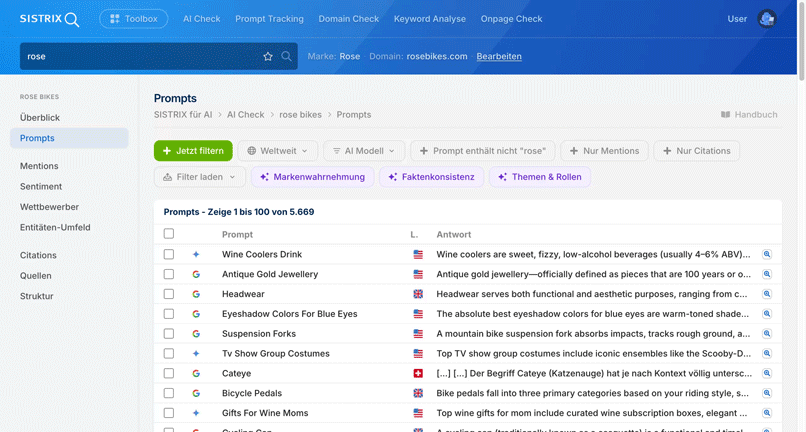806x432 pixels.
Task: Open answer details for Antique Gold Jewellery row
Action: pyautogui.click(x=766, y=274)
